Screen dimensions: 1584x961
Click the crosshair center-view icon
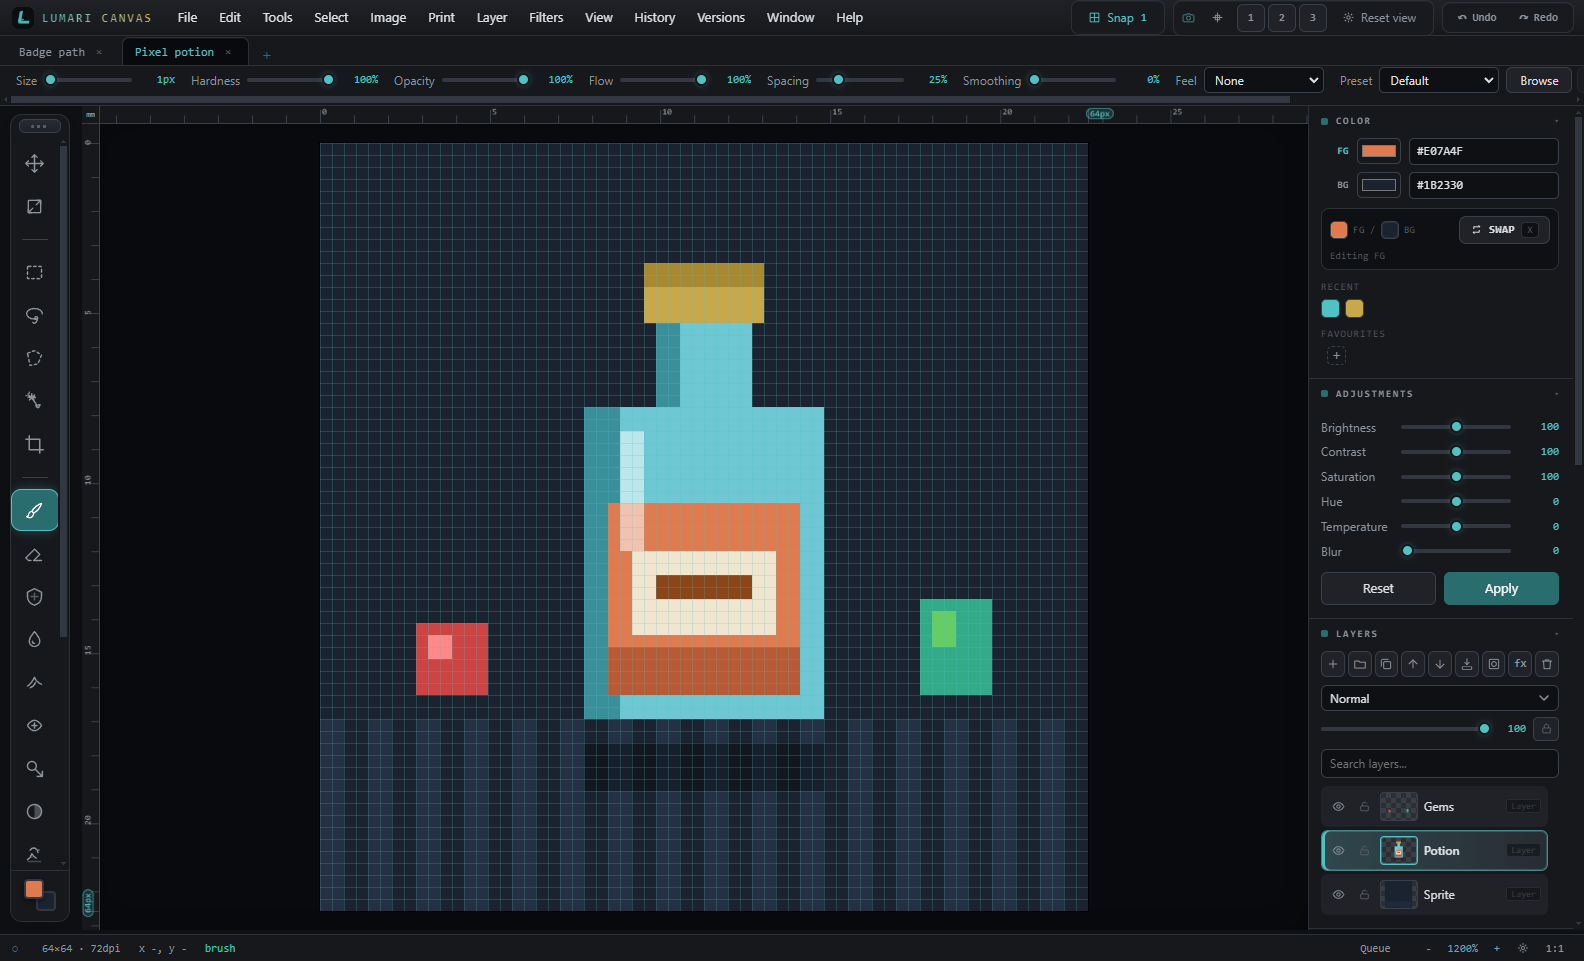click(1217, 18)
